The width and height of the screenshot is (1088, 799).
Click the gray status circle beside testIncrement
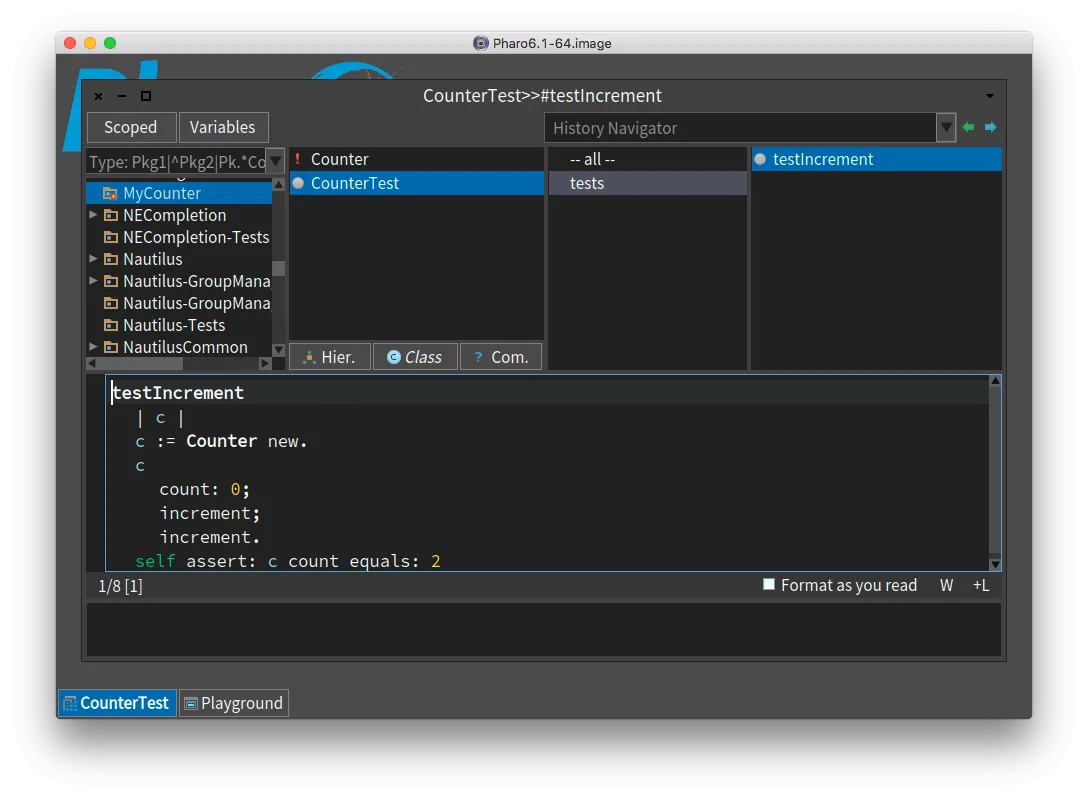click(x=760, y=160)
